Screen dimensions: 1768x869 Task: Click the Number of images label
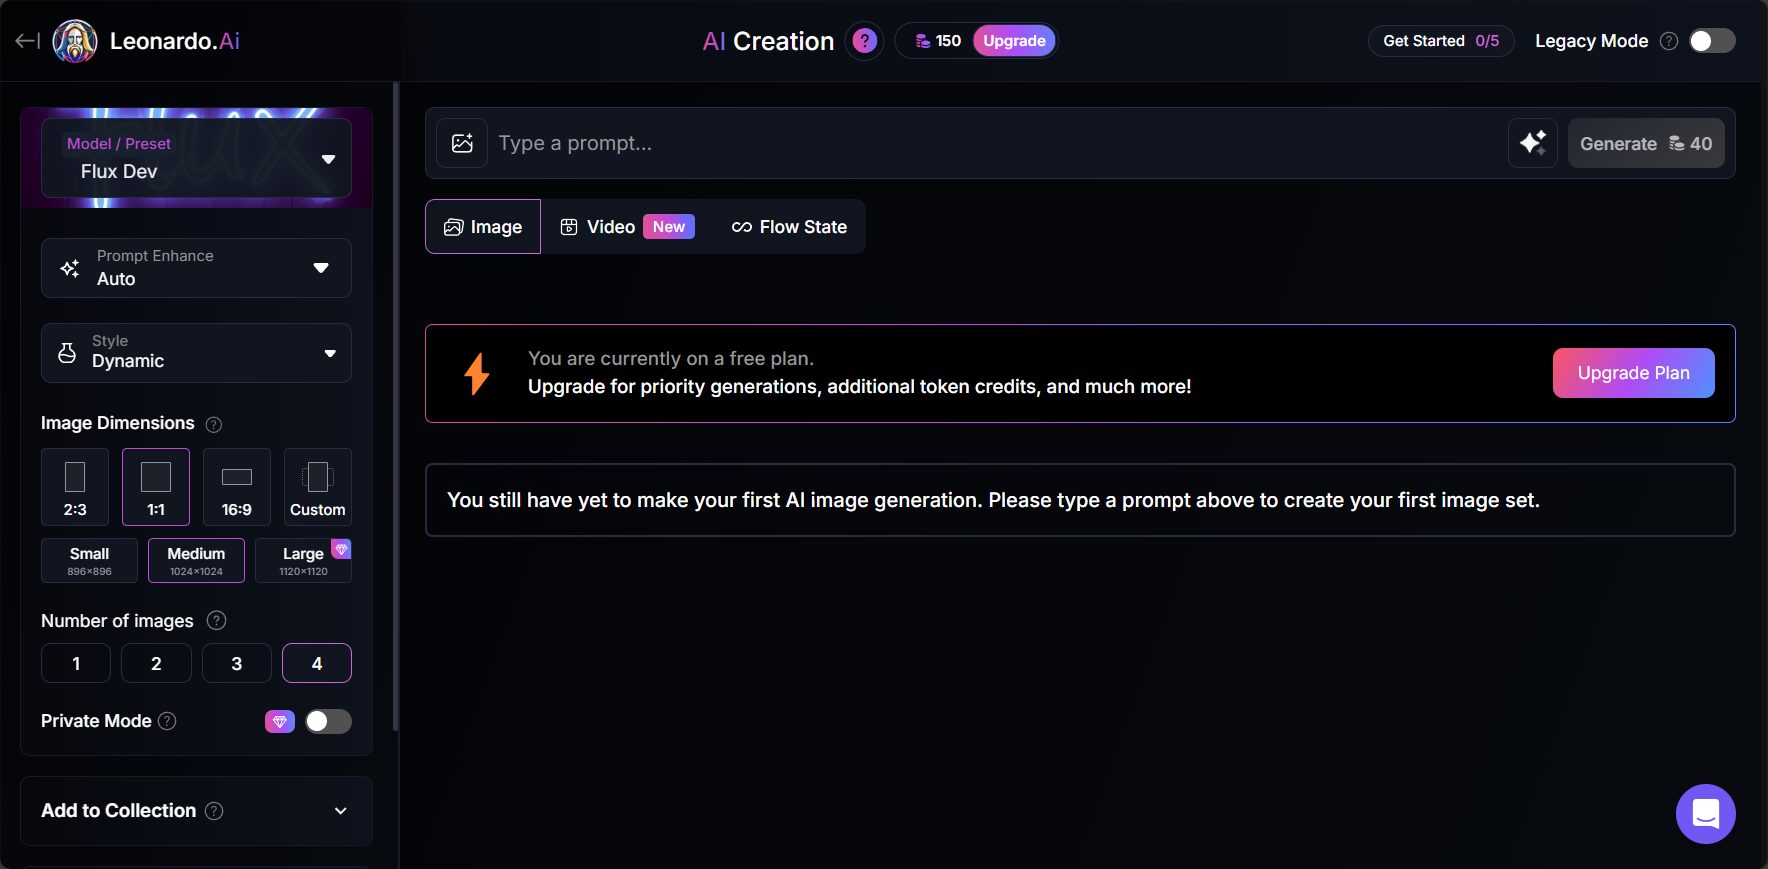tap(117, 621)
